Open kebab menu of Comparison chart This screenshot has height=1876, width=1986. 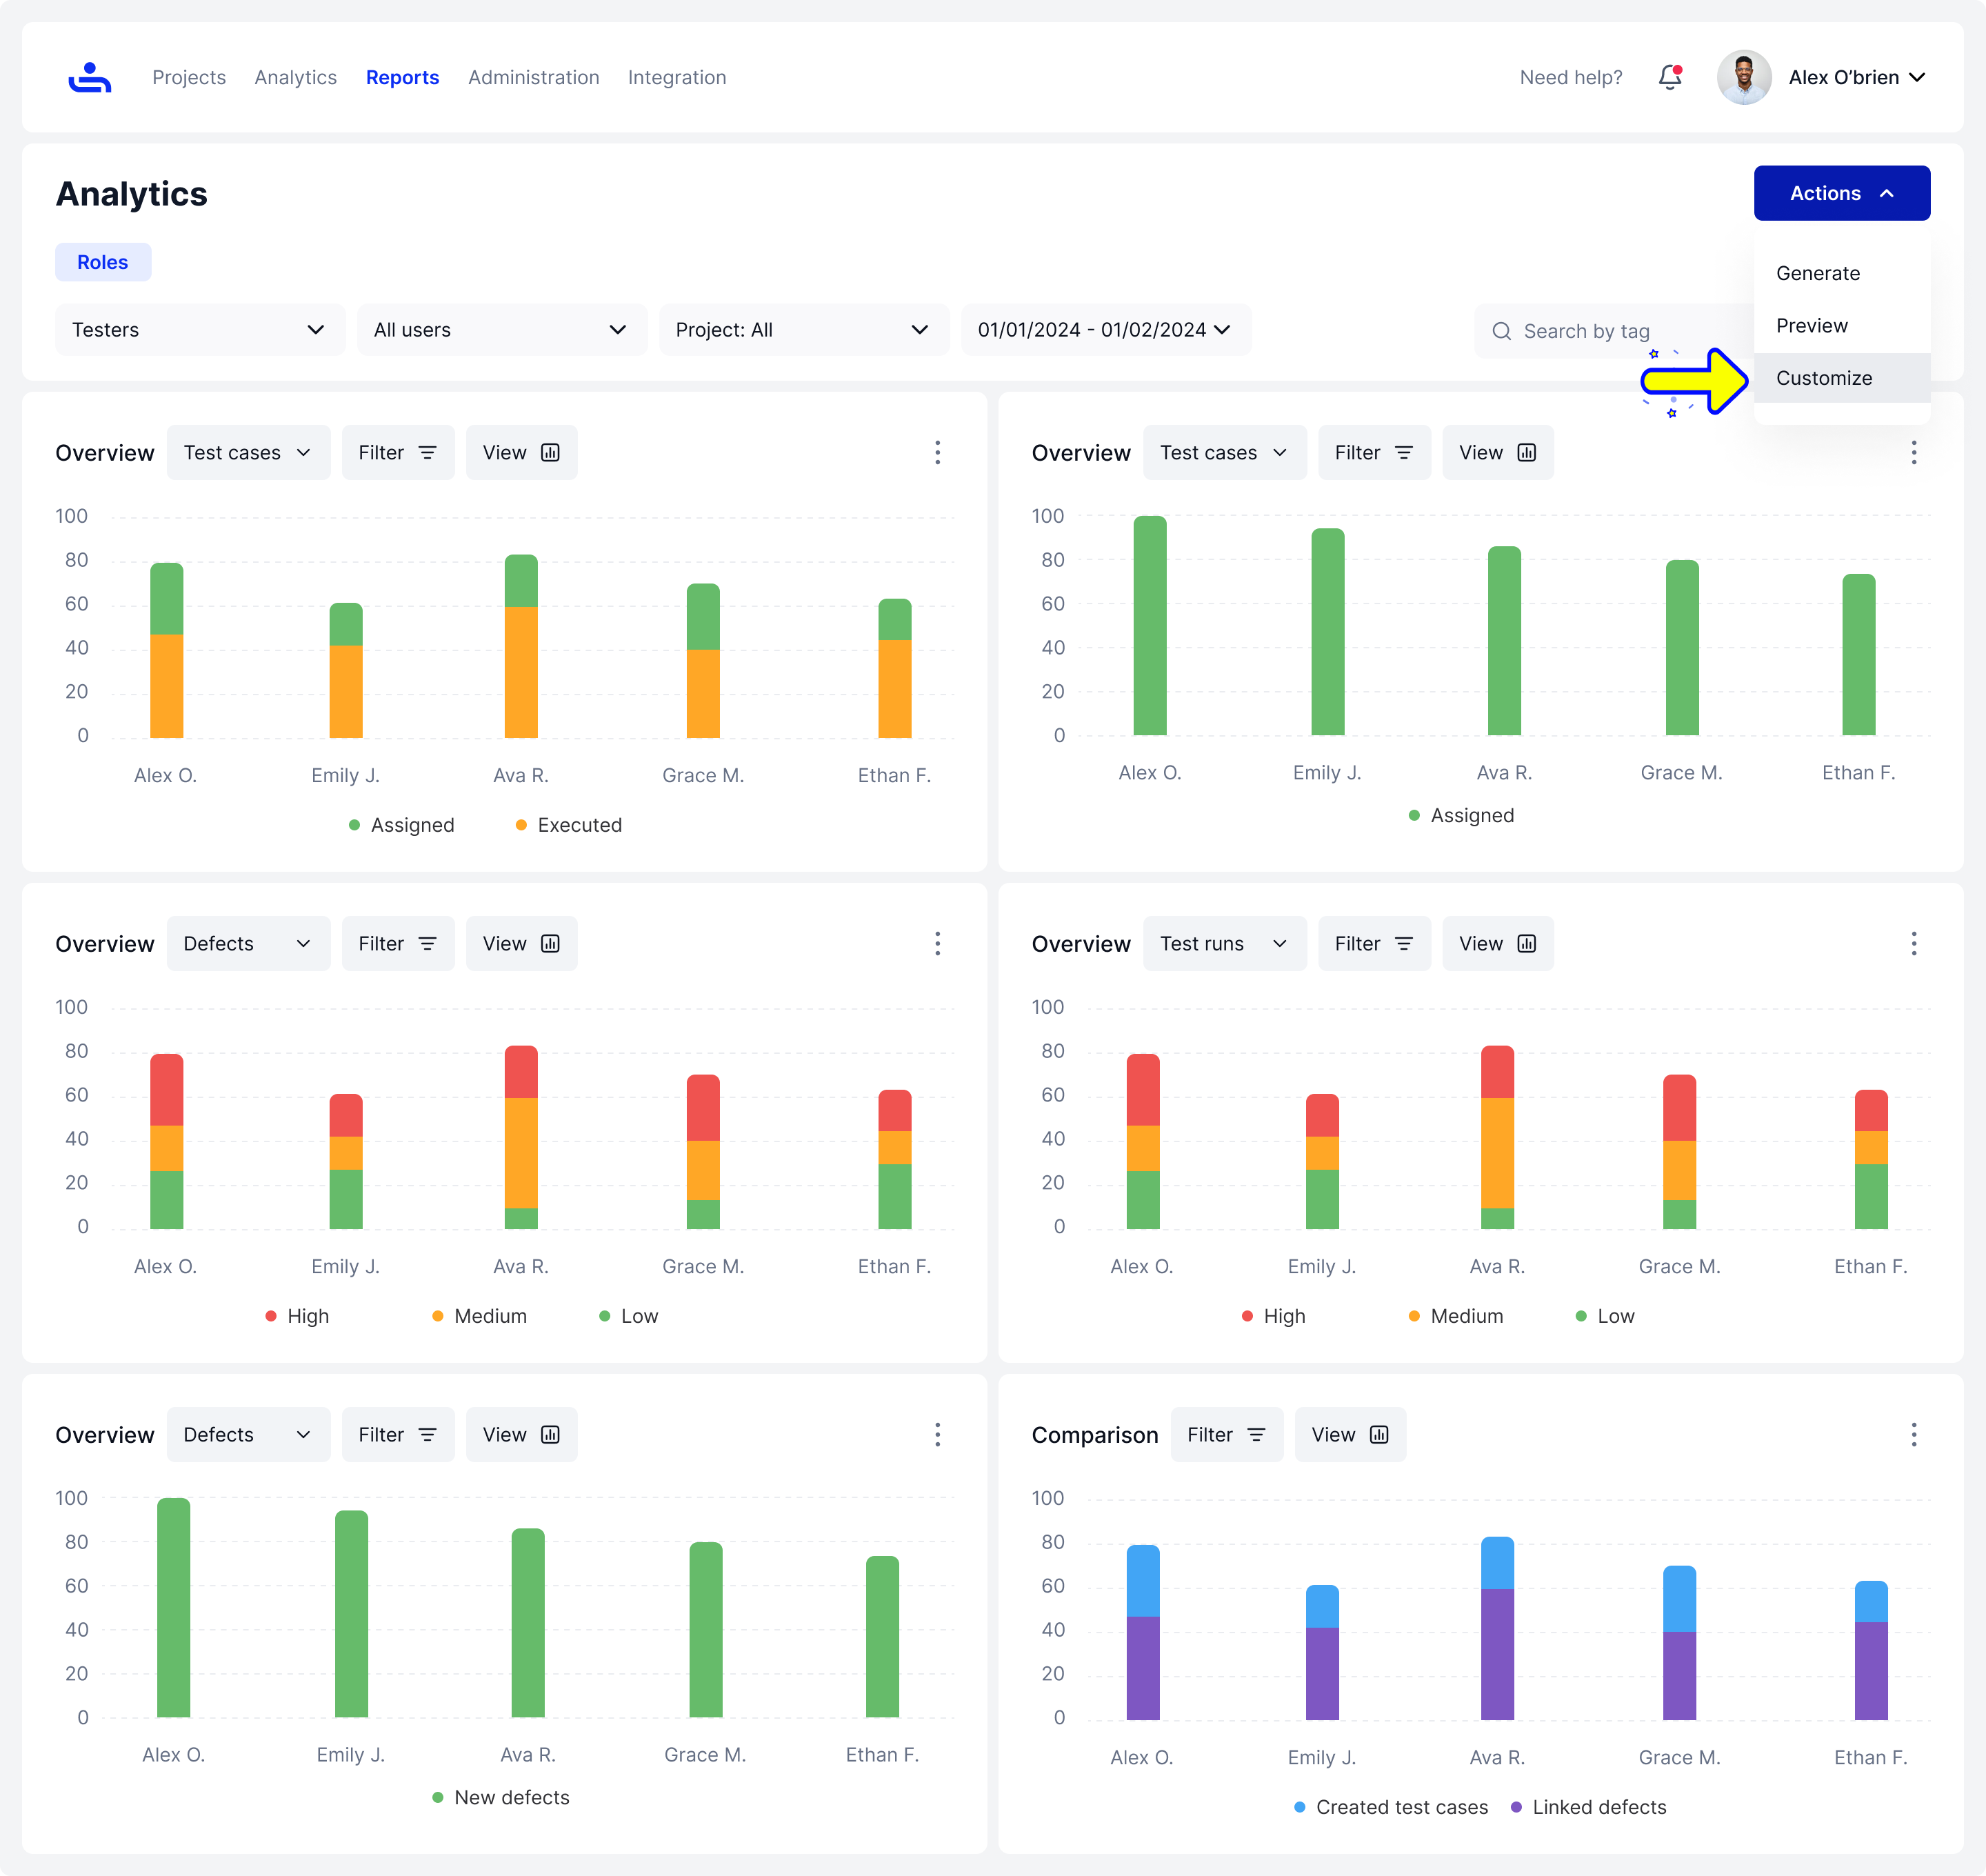[1913, 1435]
